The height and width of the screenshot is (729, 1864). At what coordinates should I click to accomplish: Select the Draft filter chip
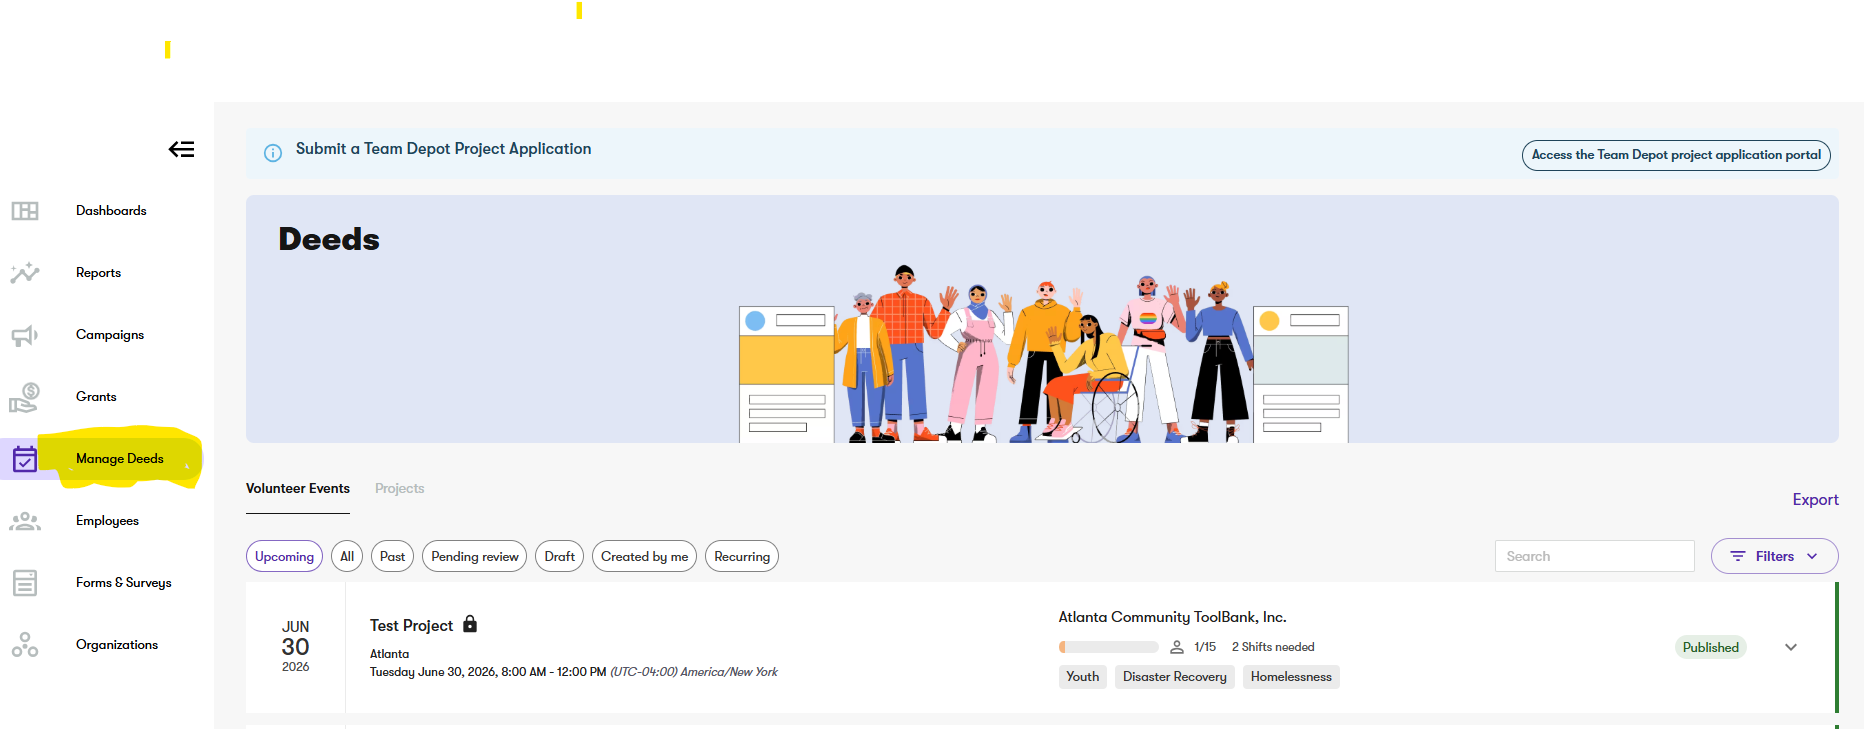click(560, 556)
